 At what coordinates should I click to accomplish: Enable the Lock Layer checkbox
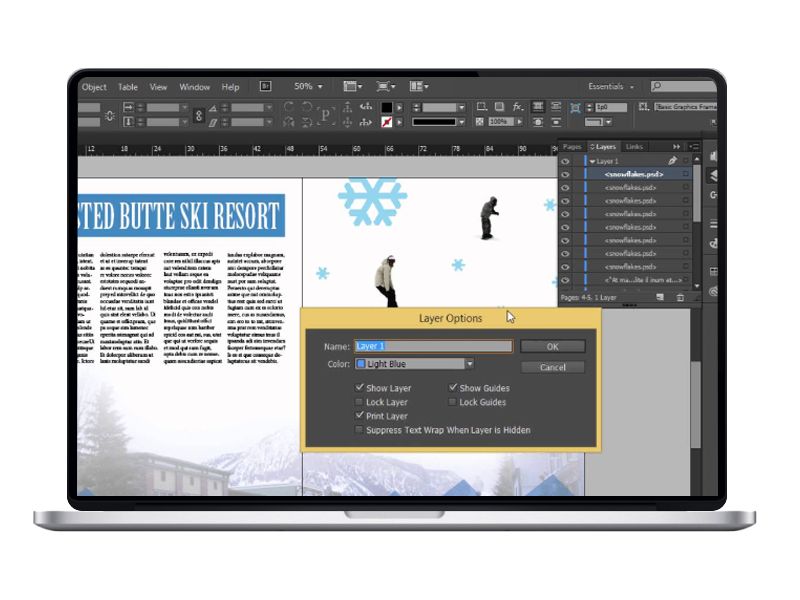(x=361, y=402)
